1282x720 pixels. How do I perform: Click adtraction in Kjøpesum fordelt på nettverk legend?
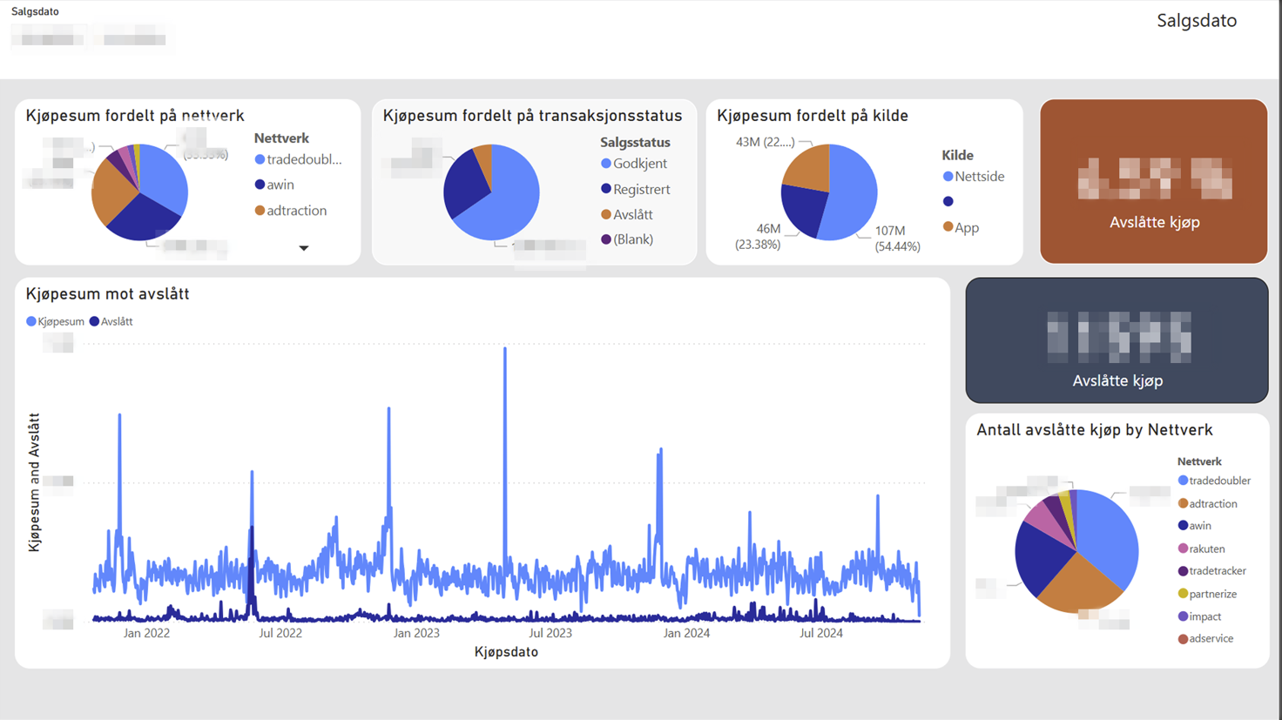[x=296, y=211]
